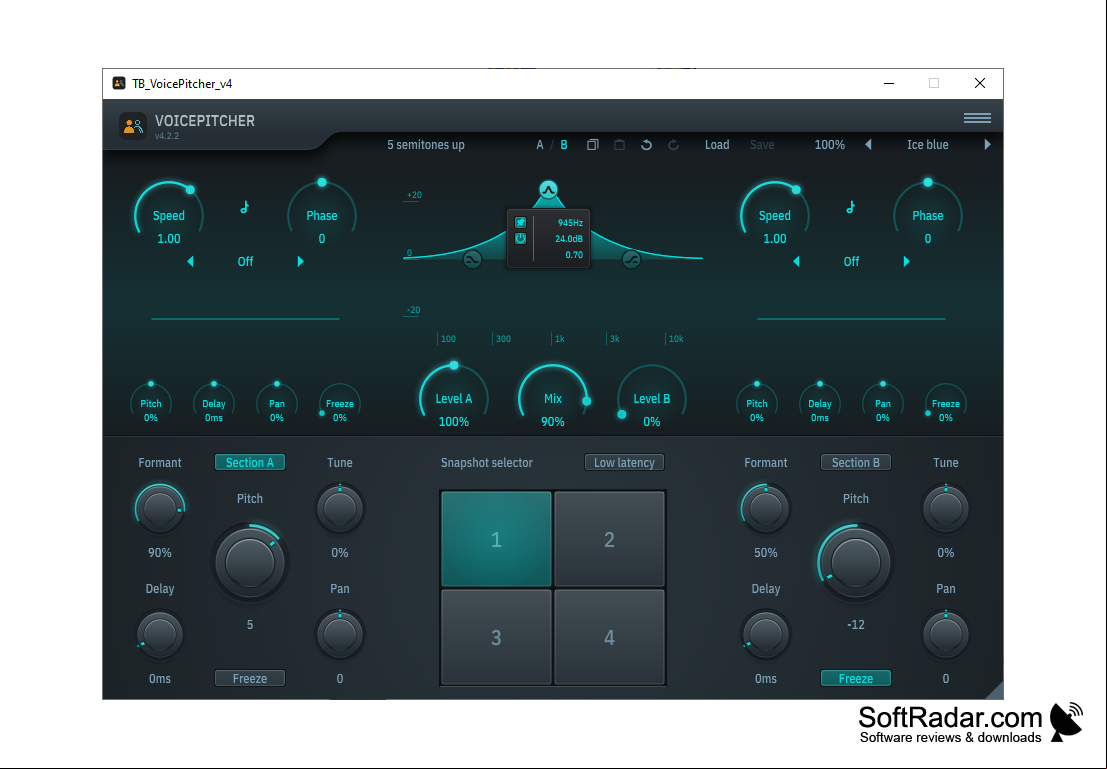Select the peak filter band handle on the EQ curve

click(549, 190)
